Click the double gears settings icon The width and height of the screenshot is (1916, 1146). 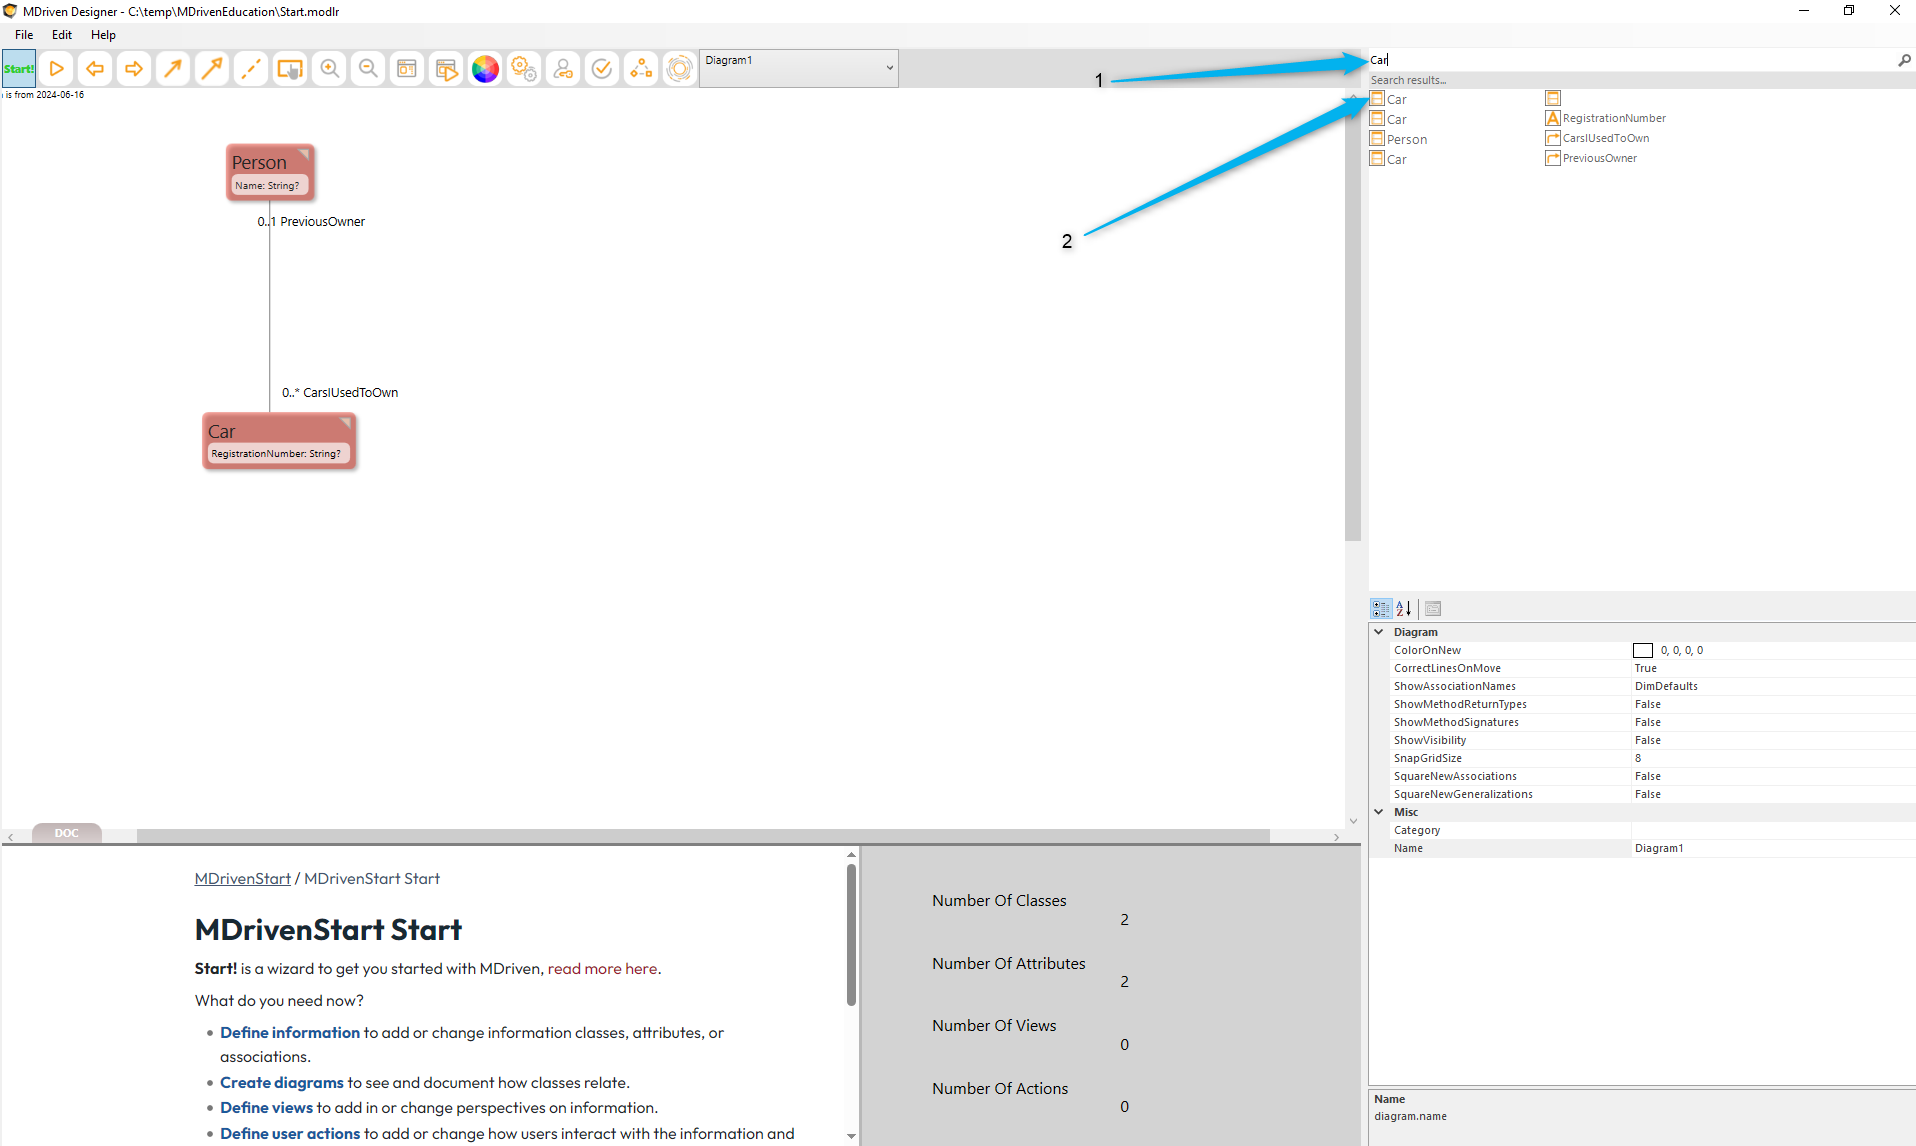click(x=524, y=69)
